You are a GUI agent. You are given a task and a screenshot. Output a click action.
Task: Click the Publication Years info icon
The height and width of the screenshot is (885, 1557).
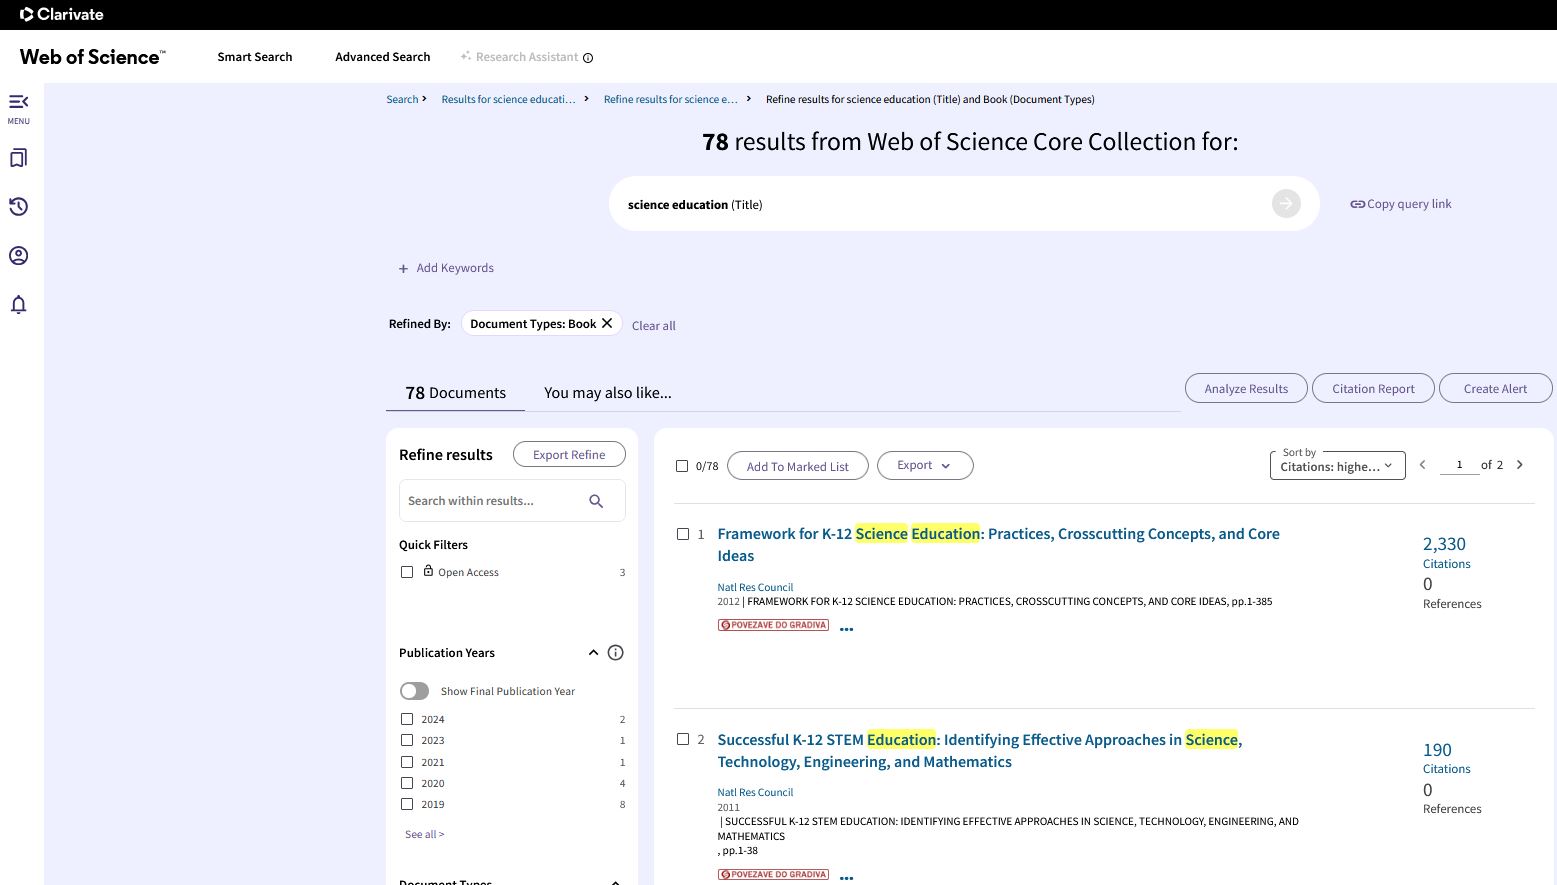tap(616, 653)
